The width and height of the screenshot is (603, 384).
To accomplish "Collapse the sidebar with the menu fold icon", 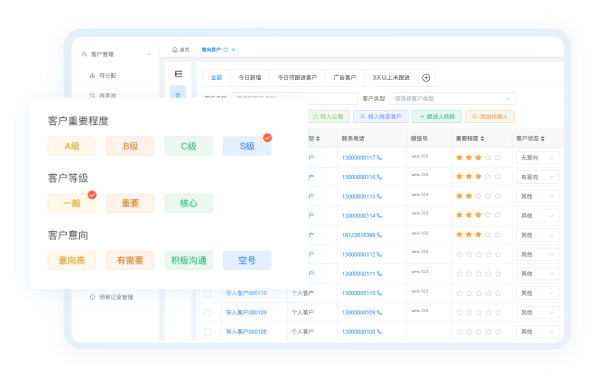I will coord(178,74).
